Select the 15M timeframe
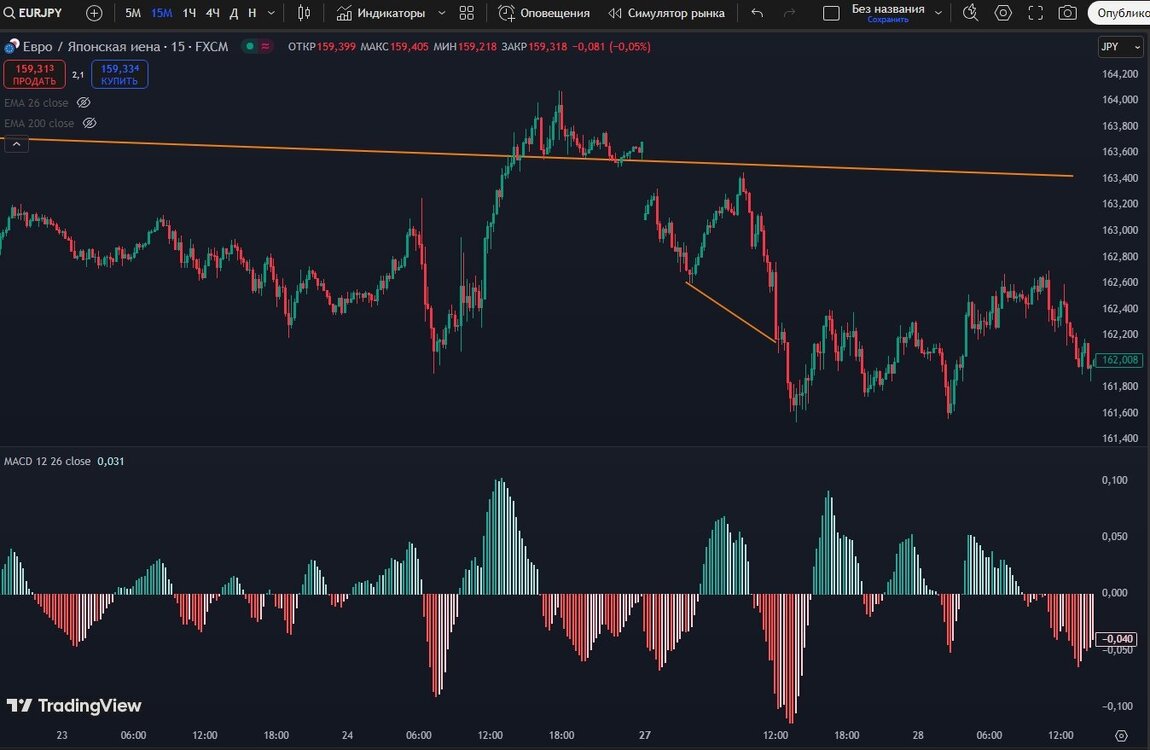This screenshot has width=1150, height=750. 161,12
